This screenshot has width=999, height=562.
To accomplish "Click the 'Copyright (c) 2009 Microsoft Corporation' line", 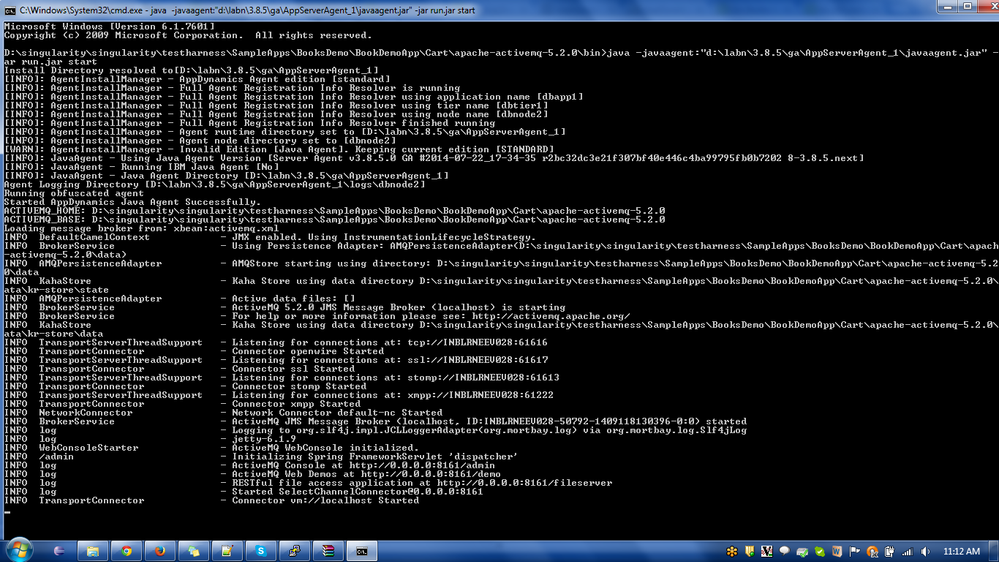I will pyautogui.click(x=188, y=35).
